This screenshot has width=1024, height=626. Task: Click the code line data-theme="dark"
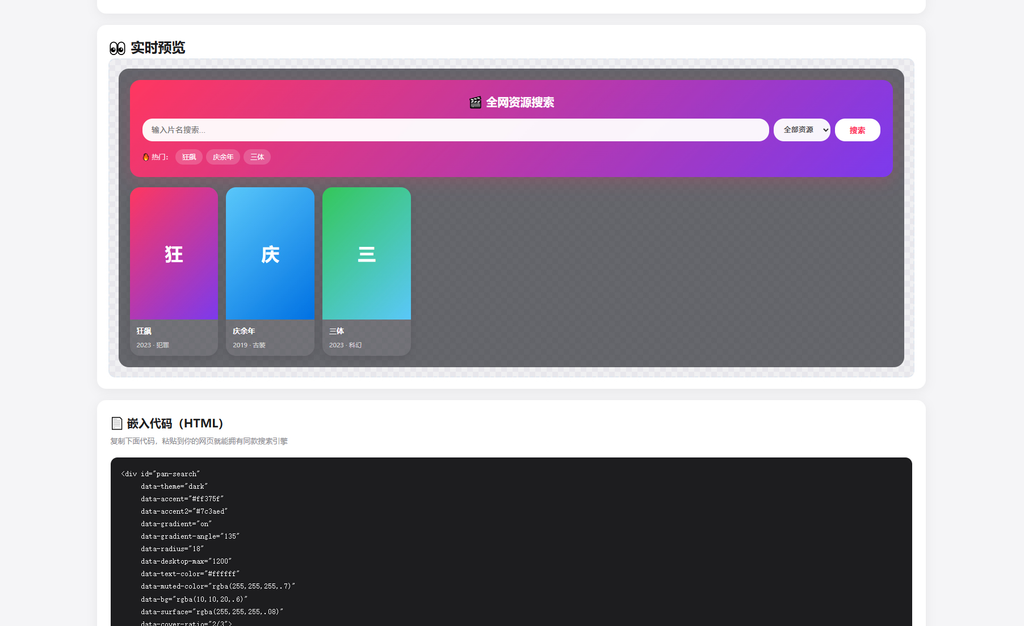tap(174, 486)
